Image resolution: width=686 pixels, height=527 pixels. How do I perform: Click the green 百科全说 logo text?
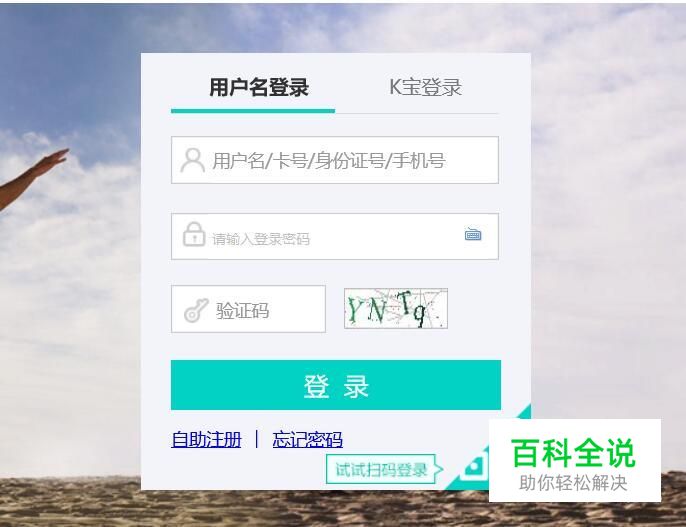[573, 454]
